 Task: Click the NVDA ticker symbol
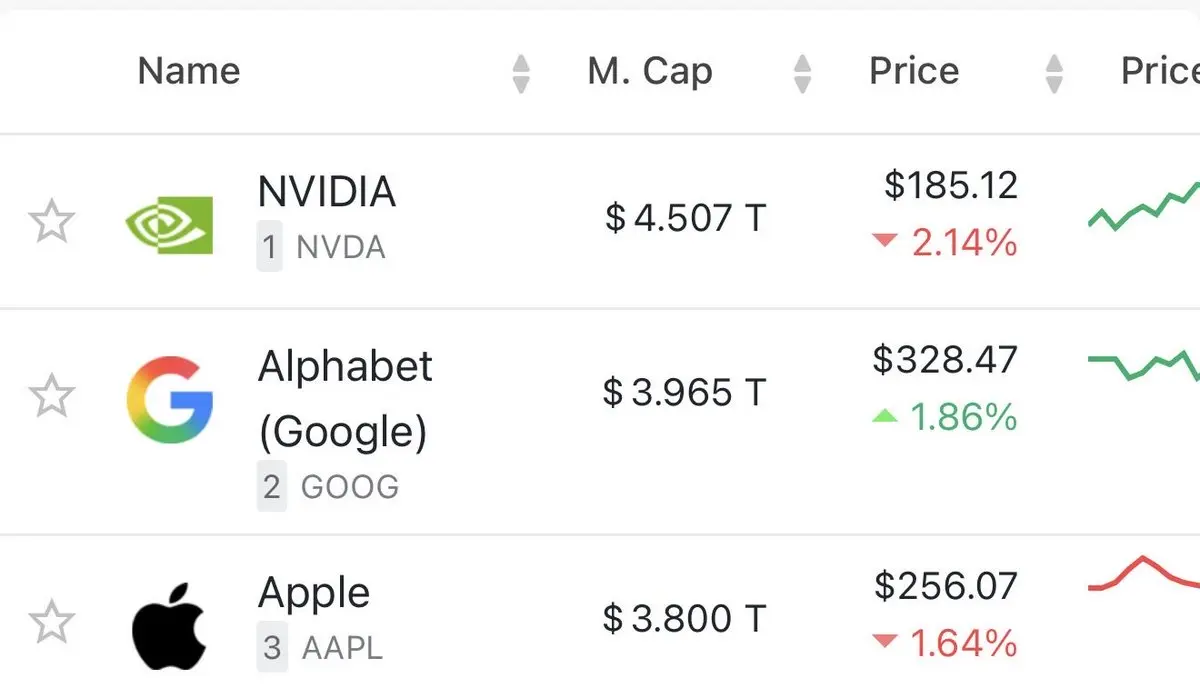(x=341, y=247)
